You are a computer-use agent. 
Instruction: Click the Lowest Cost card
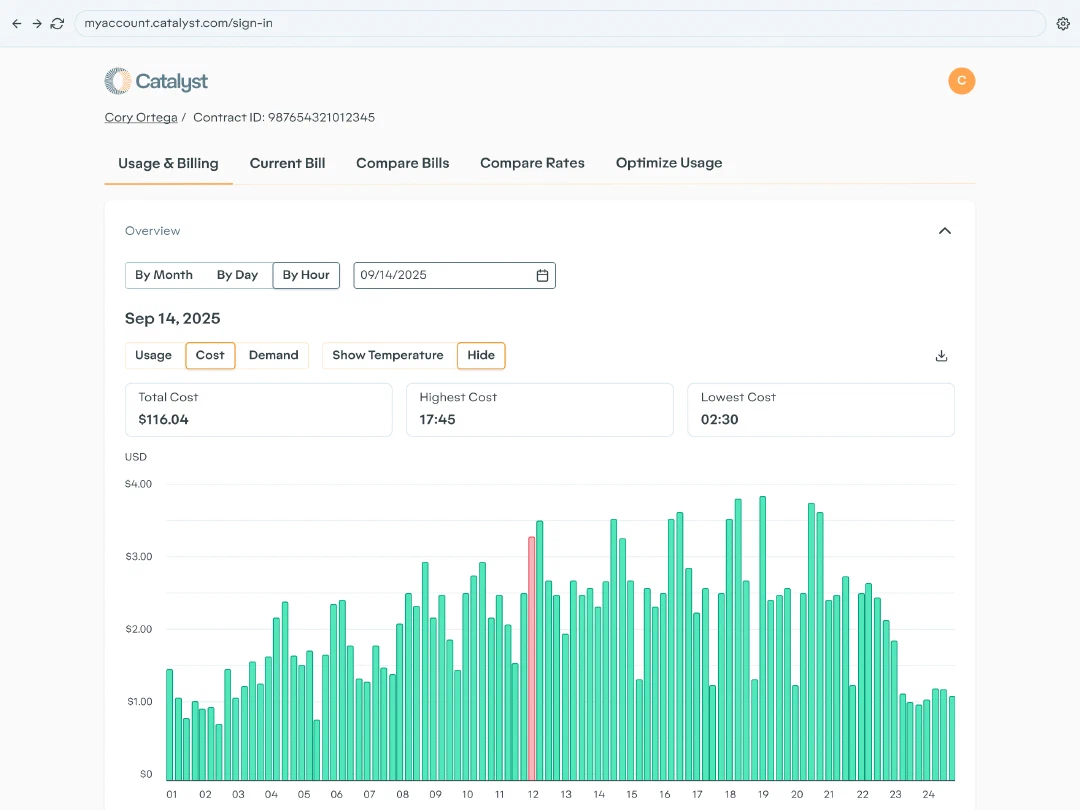[821, 410]
